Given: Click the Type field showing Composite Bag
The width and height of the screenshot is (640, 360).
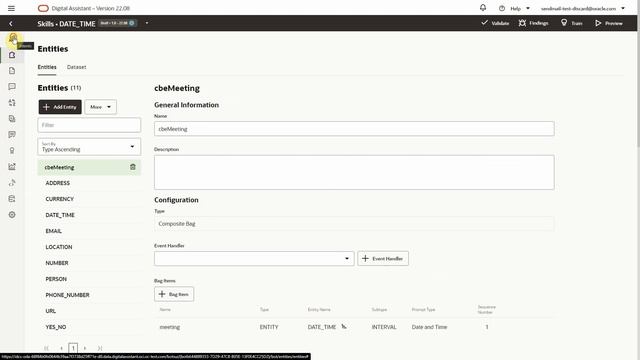Looking at the screenshot, I should coord(354,224).
